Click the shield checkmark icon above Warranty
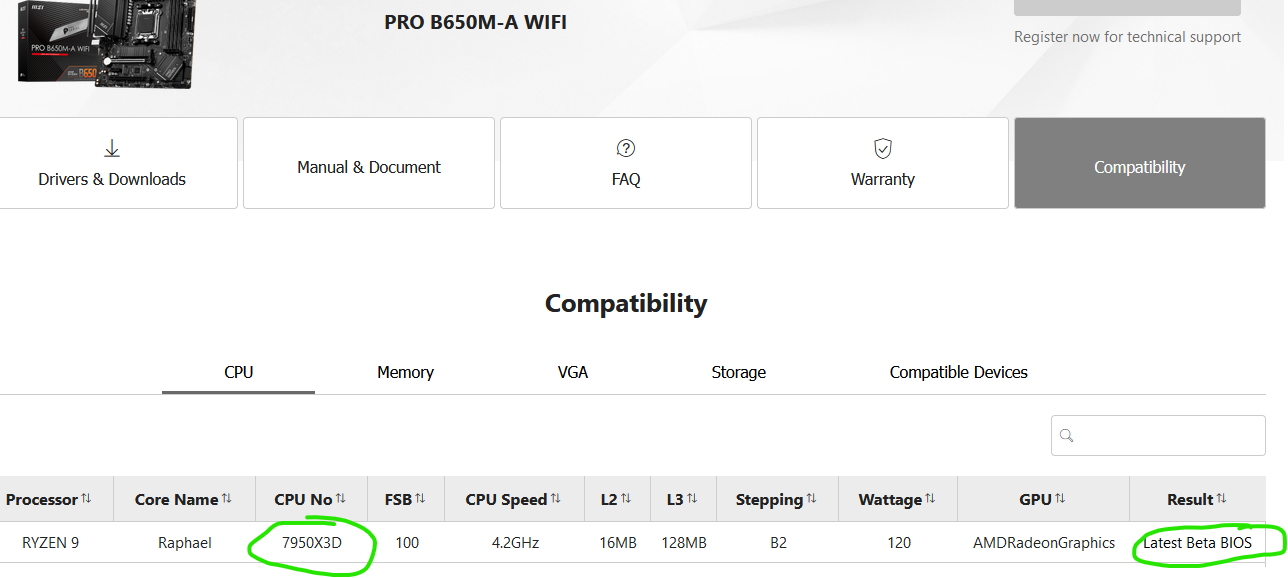This screenshot has width=1288, height=578. click(x=883, y=149)
